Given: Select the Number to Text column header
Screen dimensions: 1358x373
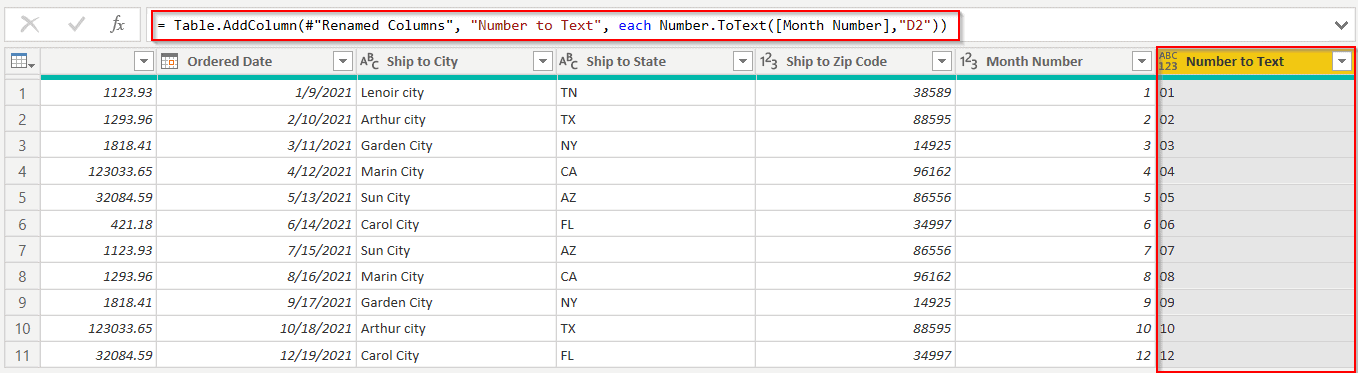Looking at the screenshot, I should coord(1256,61).
